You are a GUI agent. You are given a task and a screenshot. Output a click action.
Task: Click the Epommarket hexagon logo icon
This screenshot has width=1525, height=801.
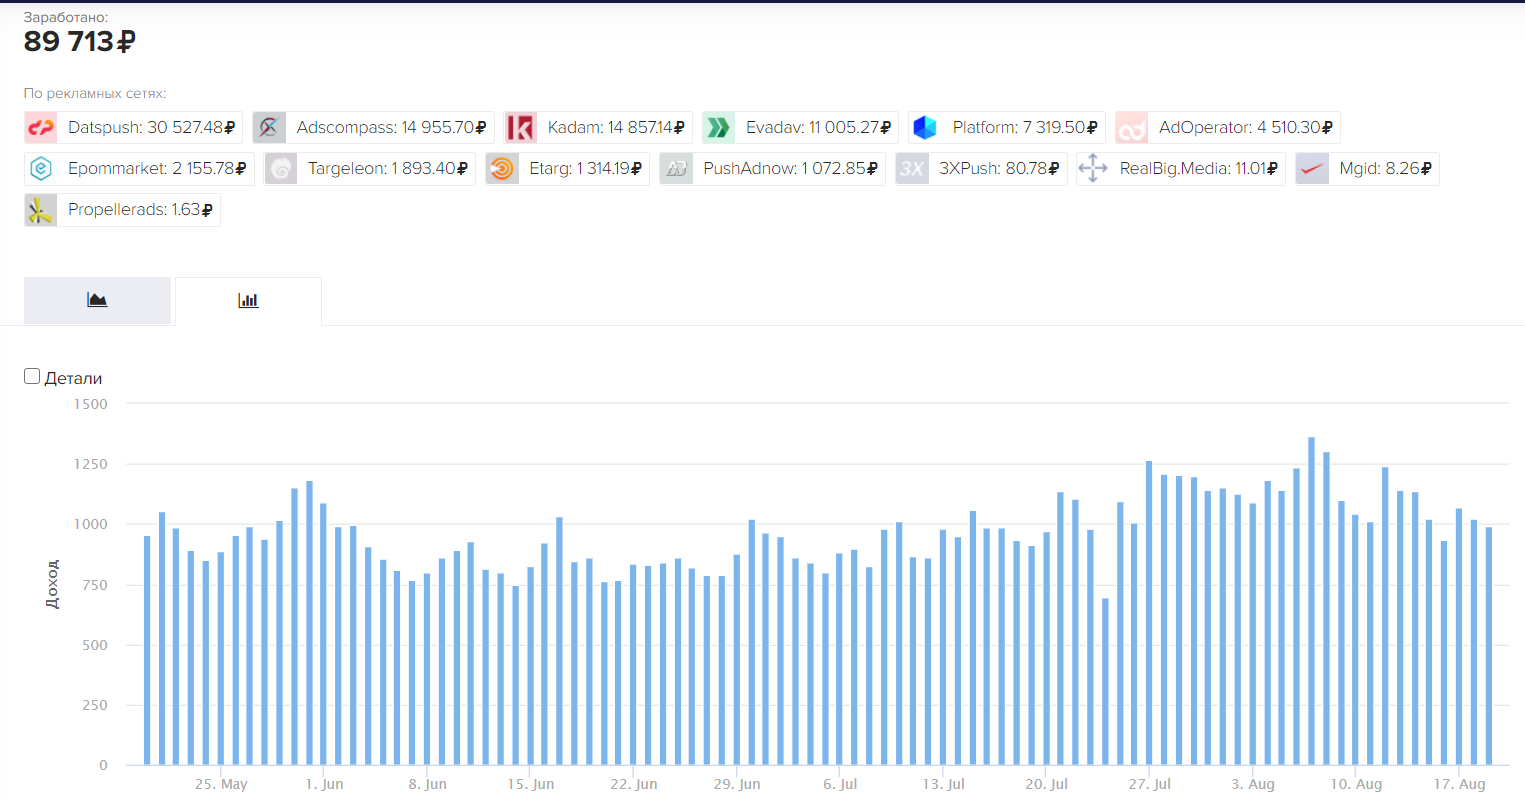[x=41, y=169]
